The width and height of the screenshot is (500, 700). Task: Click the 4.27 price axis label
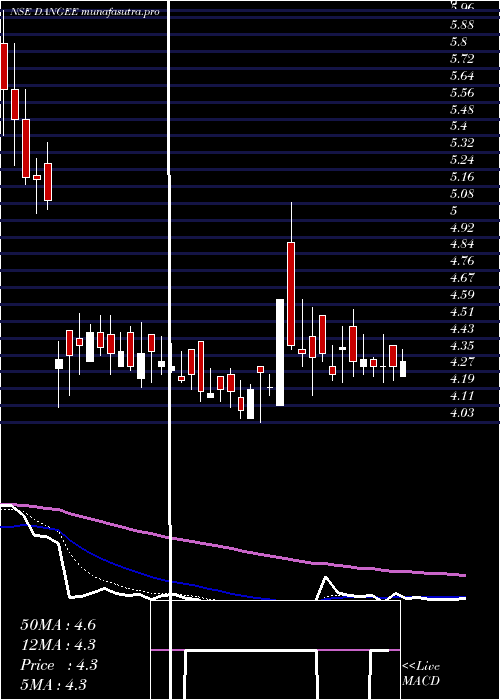(462, 362)
